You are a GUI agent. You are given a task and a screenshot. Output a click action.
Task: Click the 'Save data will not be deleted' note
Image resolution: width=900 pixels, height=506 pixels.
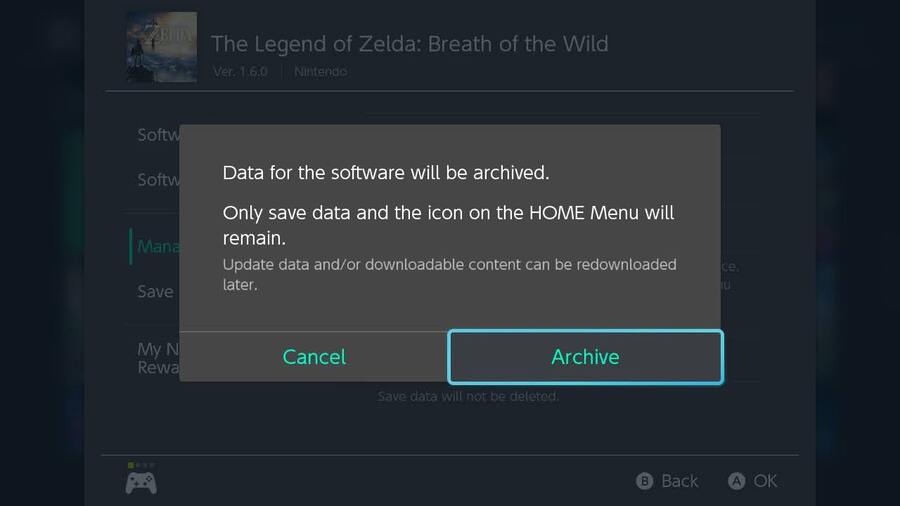coord(468,396)
